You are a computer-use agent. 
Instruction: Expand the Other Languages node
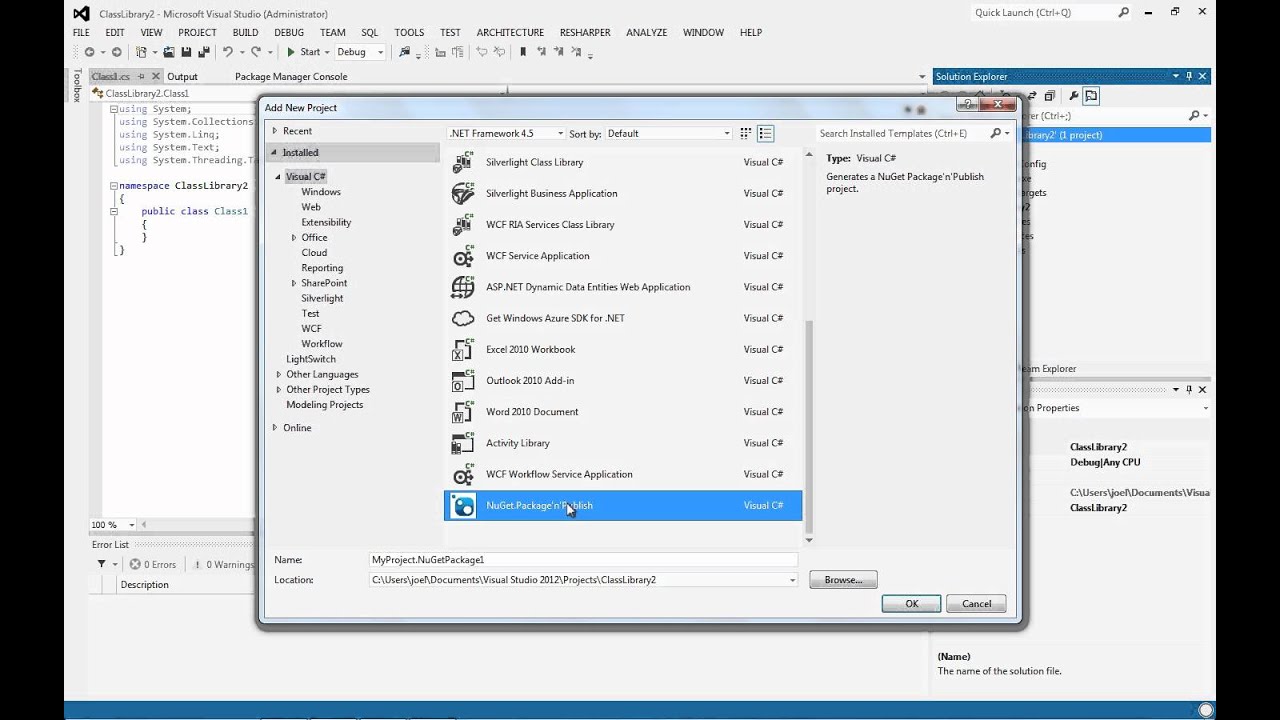pos(279,374)
